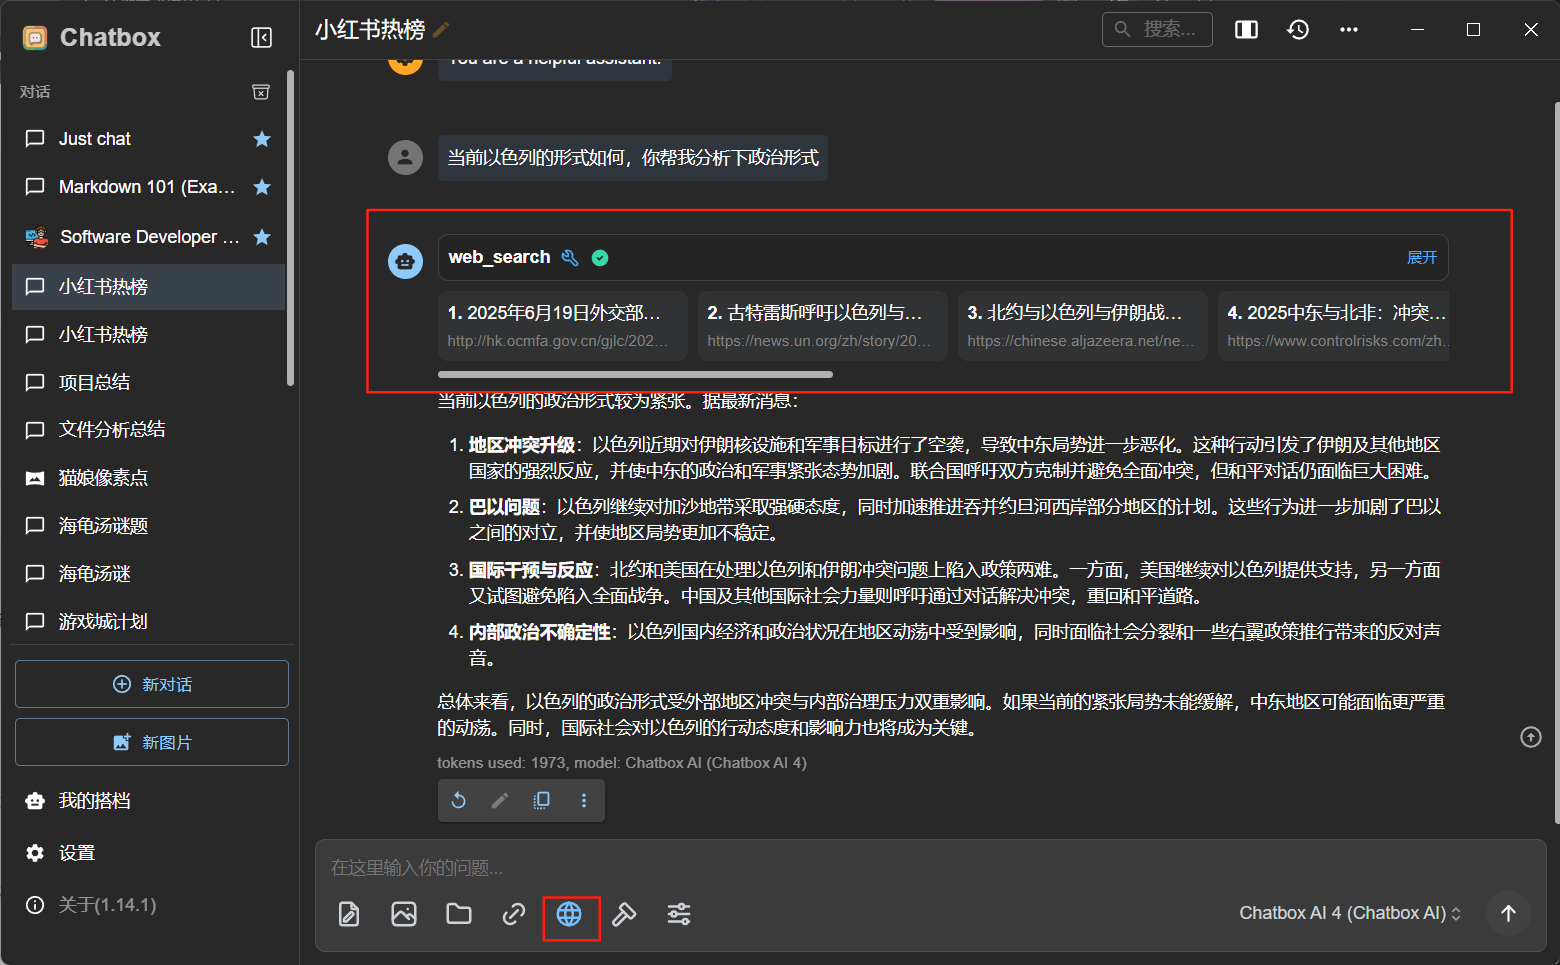This screenshot has width=1560, height=965.
Task: Send the message with the up arrow
Action: [1508, 913]
